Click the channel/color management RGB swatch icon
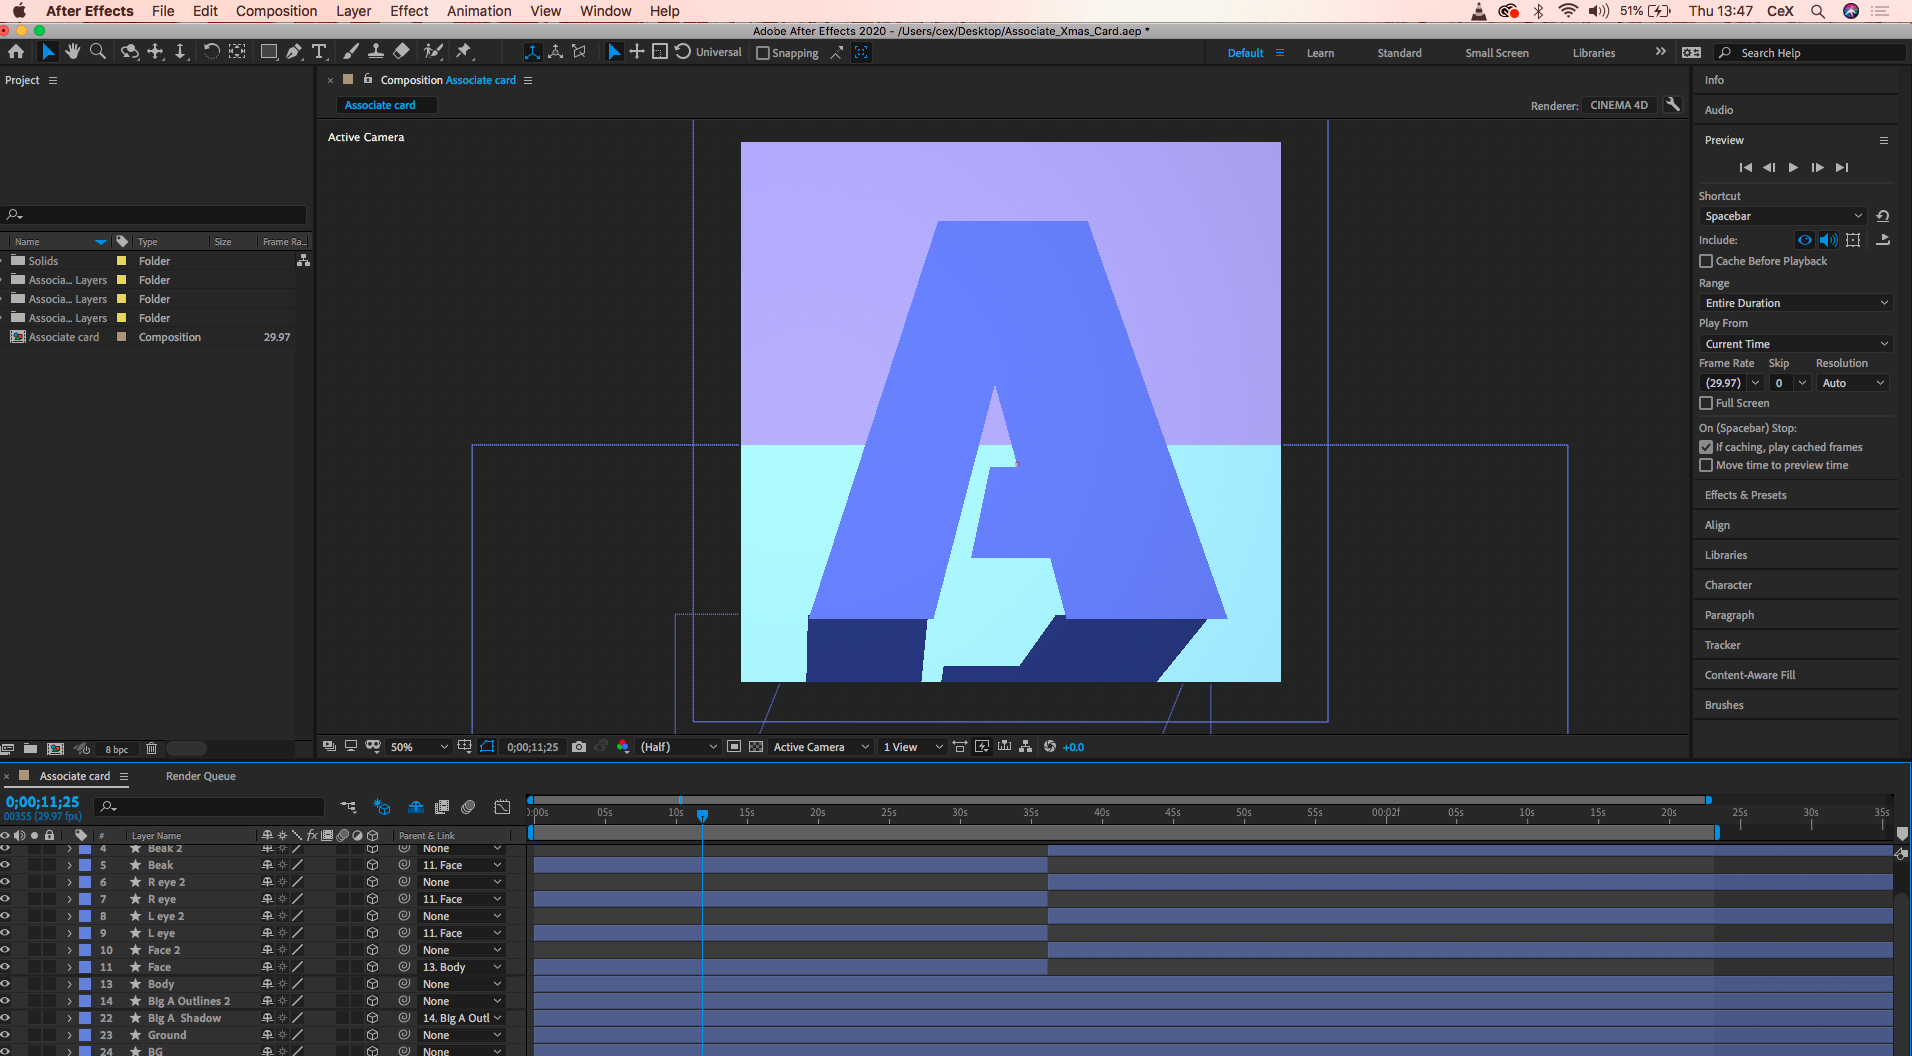 point(622,746)
